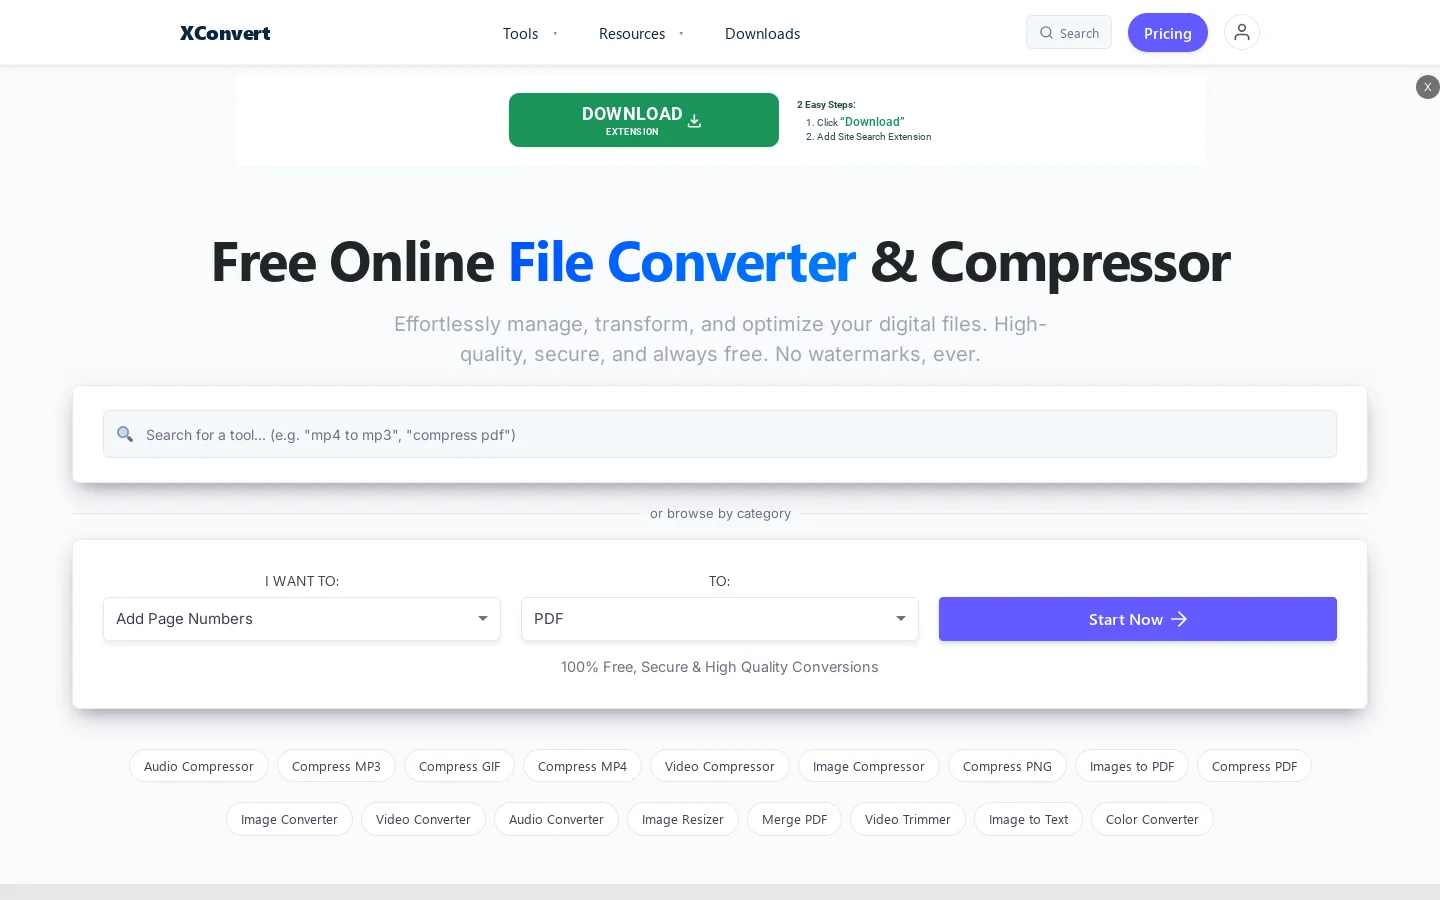The width and height of the screenshot is (1440, 900).
Task: Open the user account icon
Action: [1242, 33]
